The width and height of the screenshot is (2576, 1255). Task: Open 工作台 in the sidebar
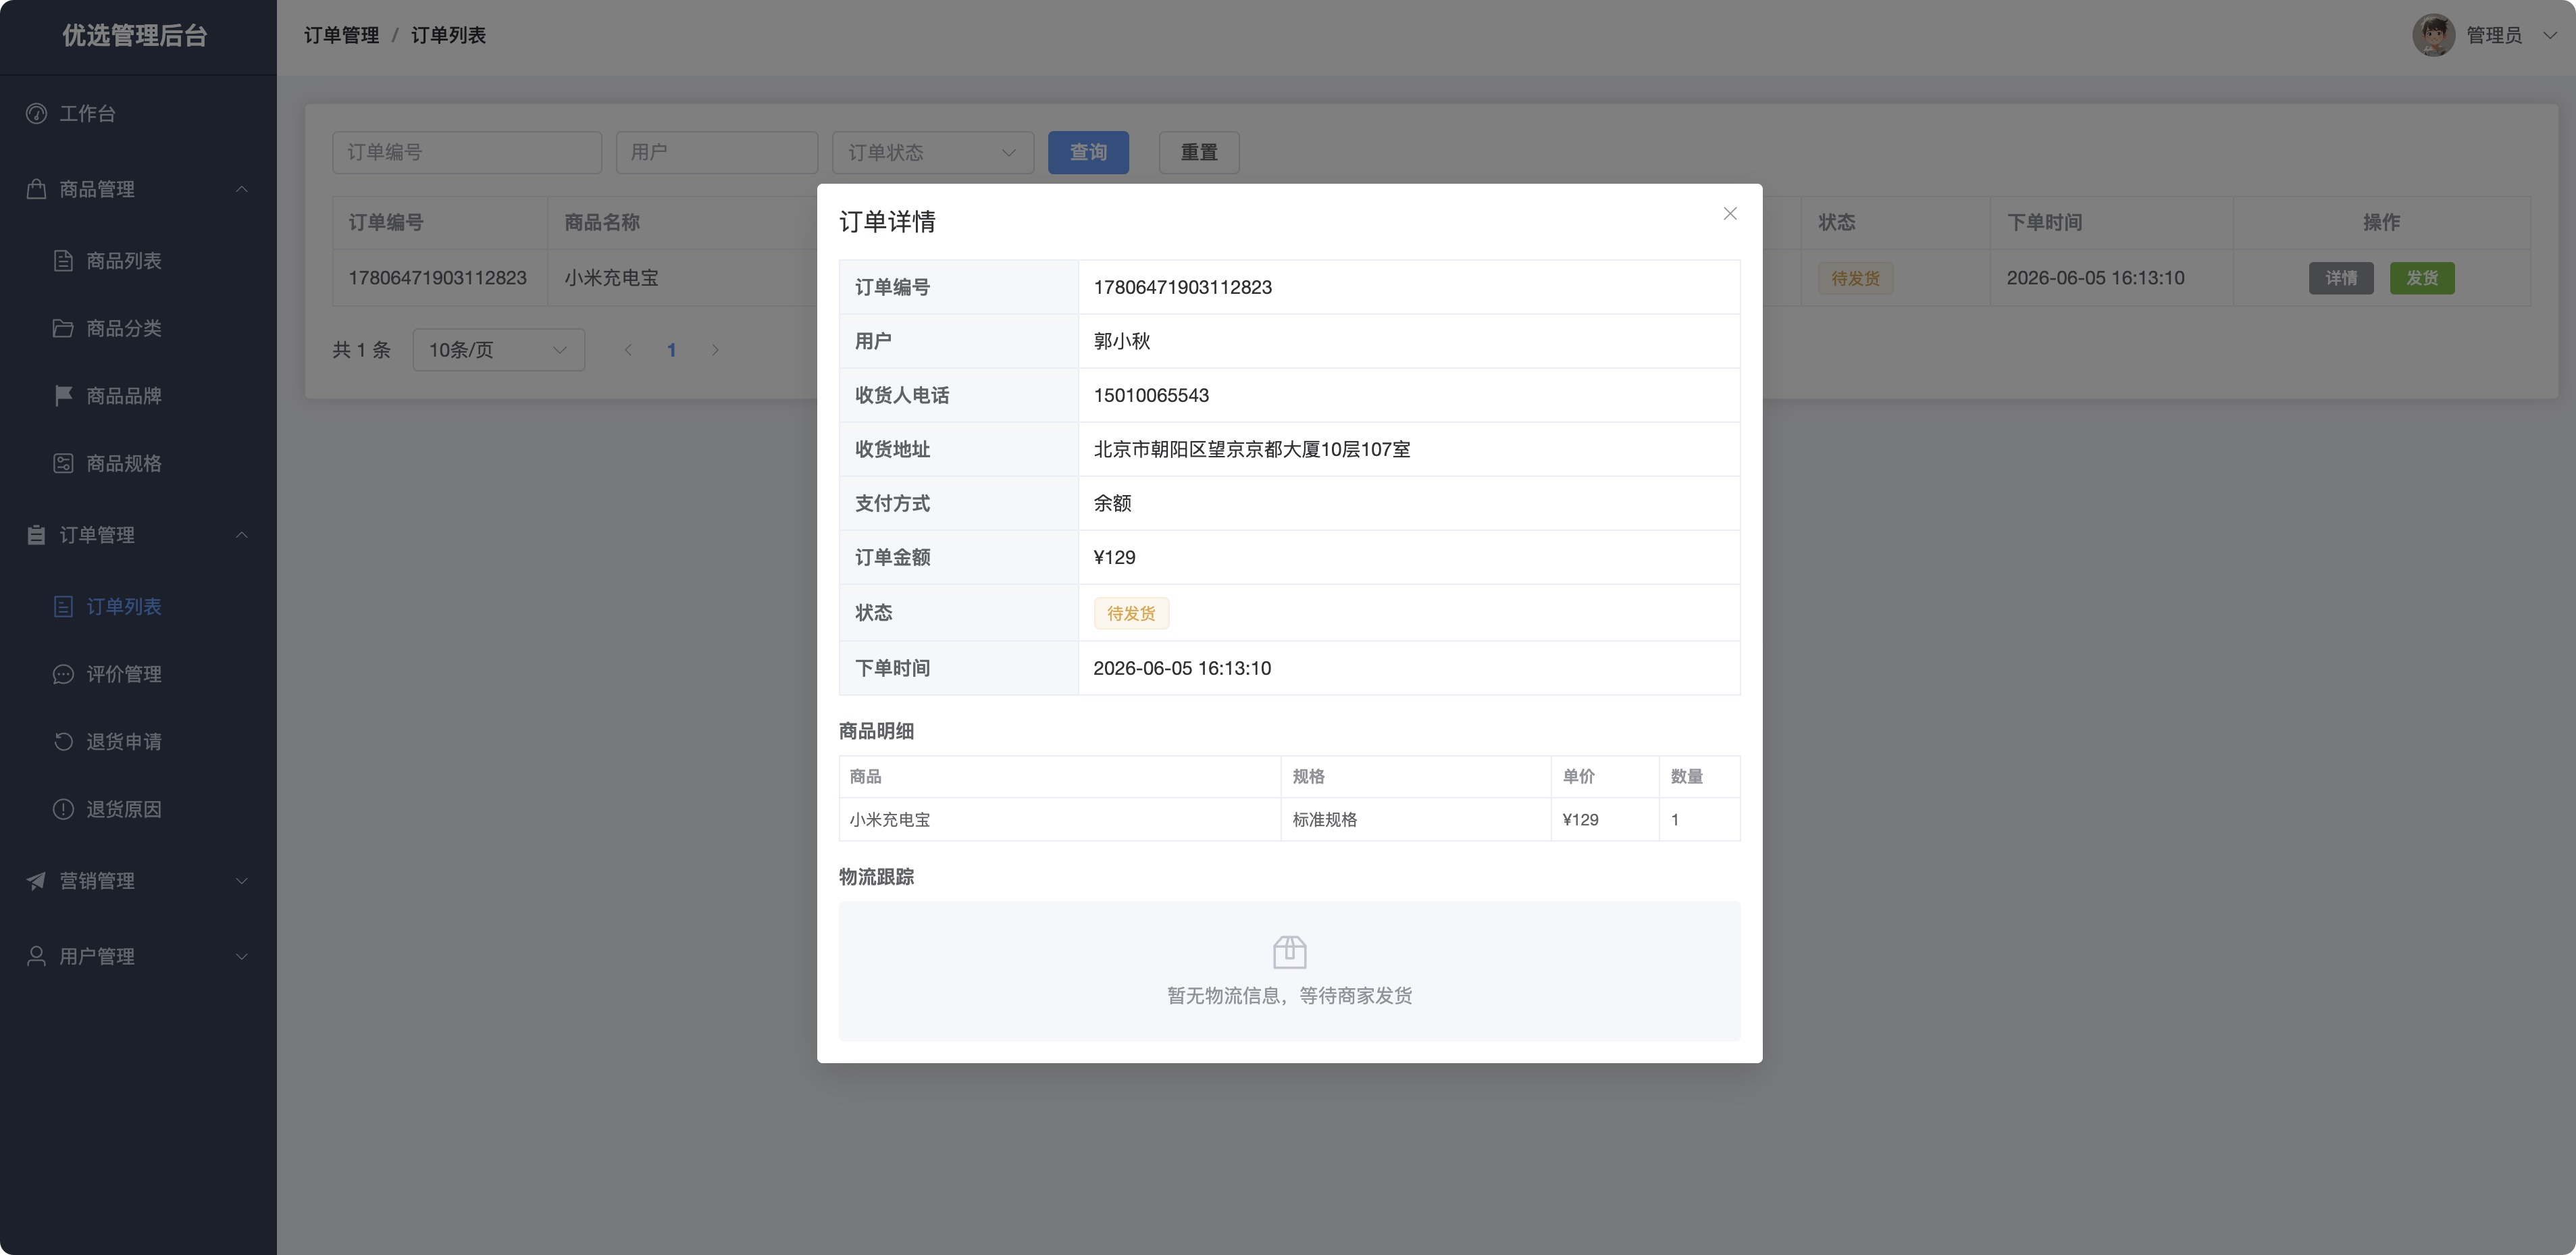(138, 114)
